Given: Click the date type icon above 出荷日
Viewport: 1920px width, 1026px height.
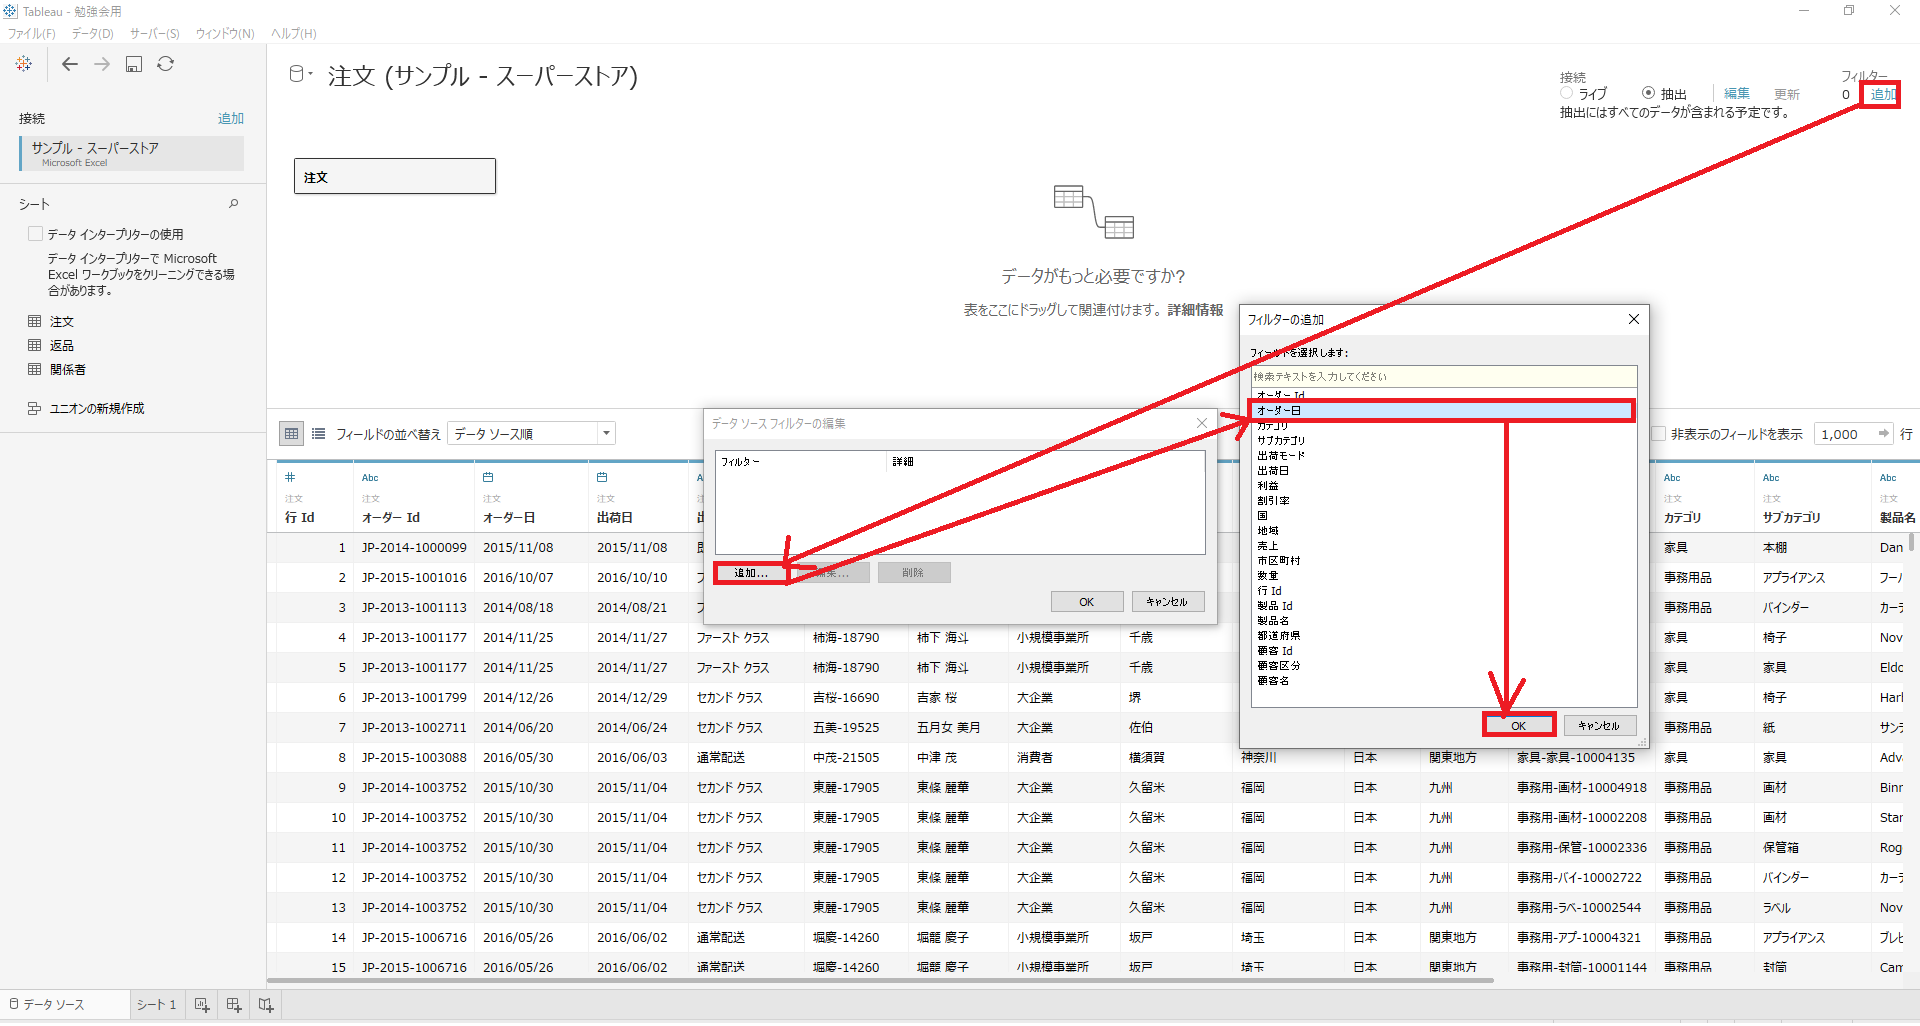Looking at the screenshot, I should pyautogui.click(x=602, y=478).
